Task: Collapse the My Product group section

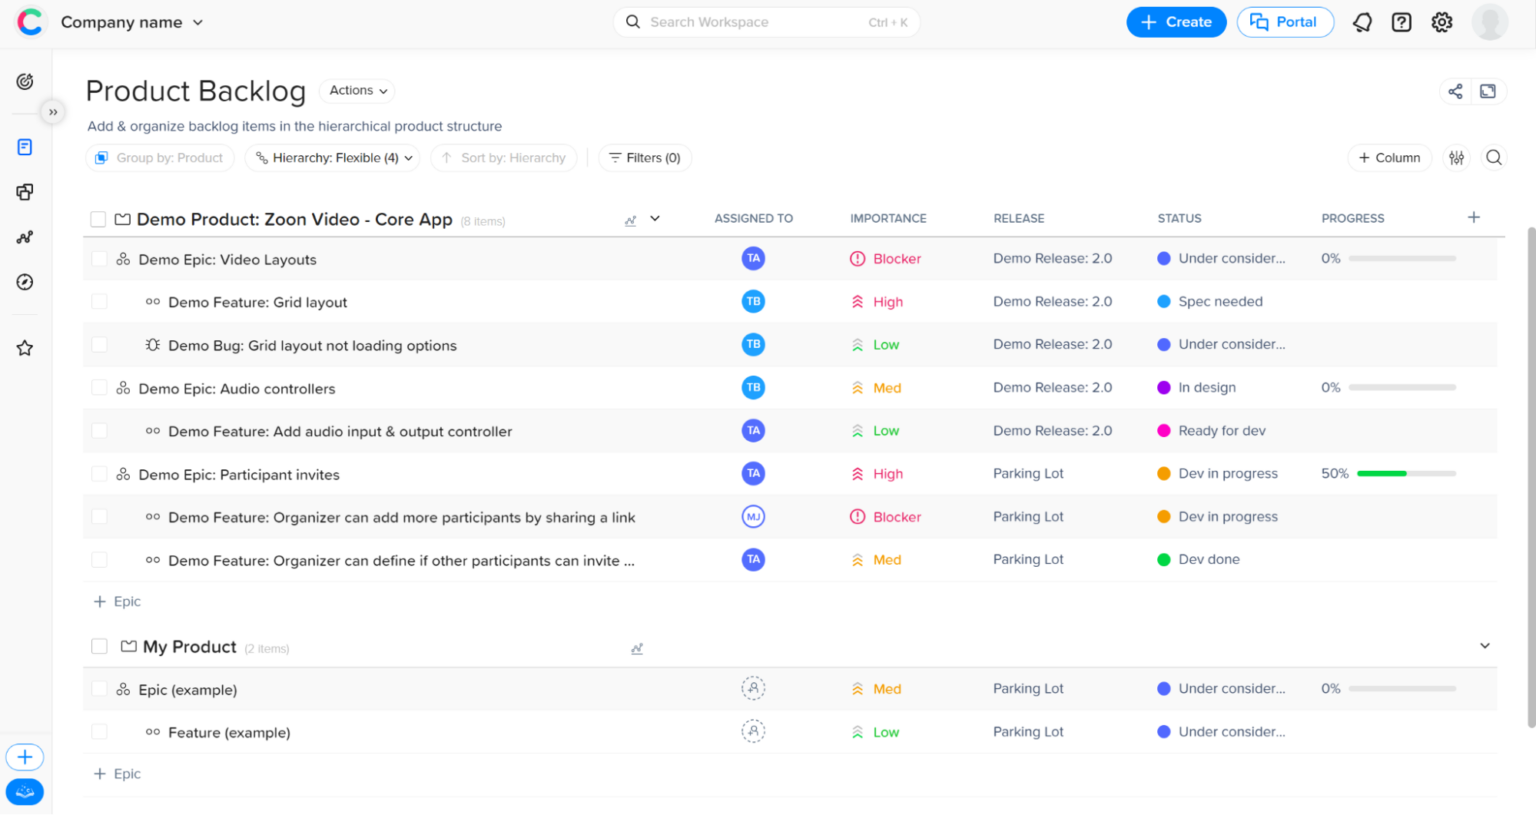Action: click(1484, 646)
